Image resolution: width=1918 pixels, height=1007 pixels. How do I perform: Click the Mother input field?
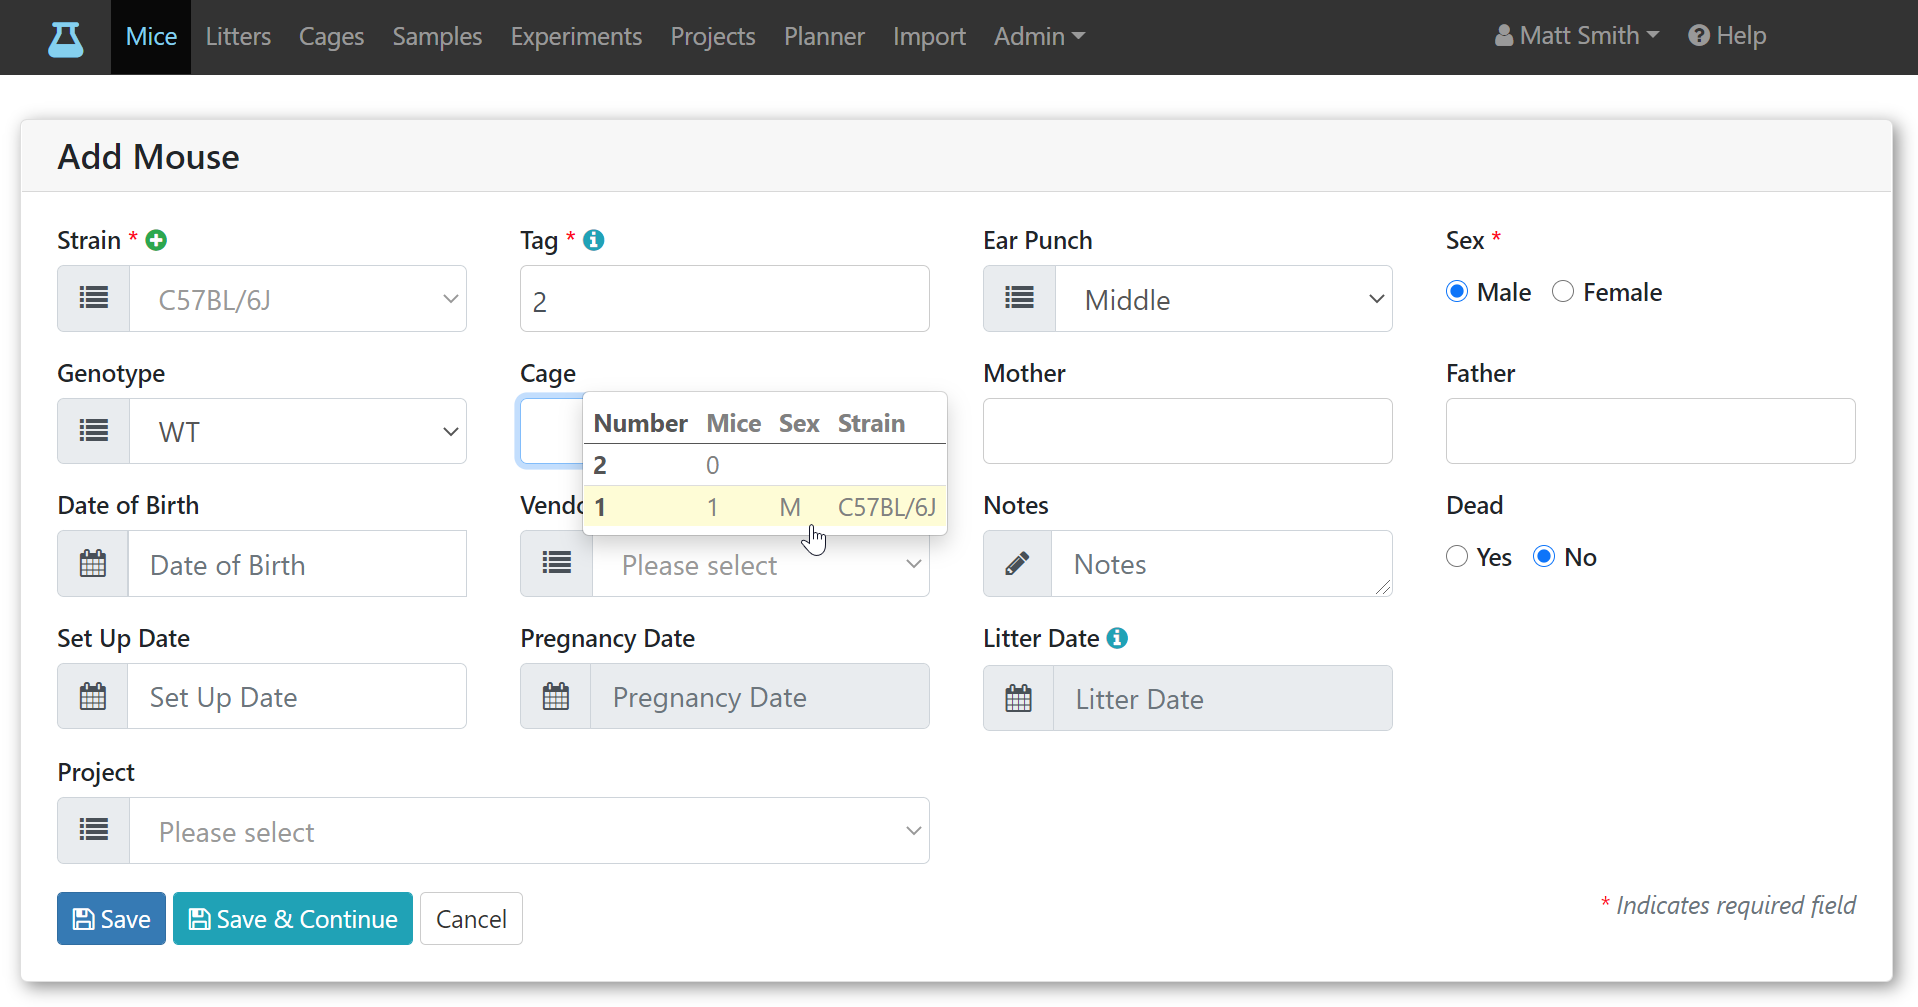click(x=1188, y=431)
